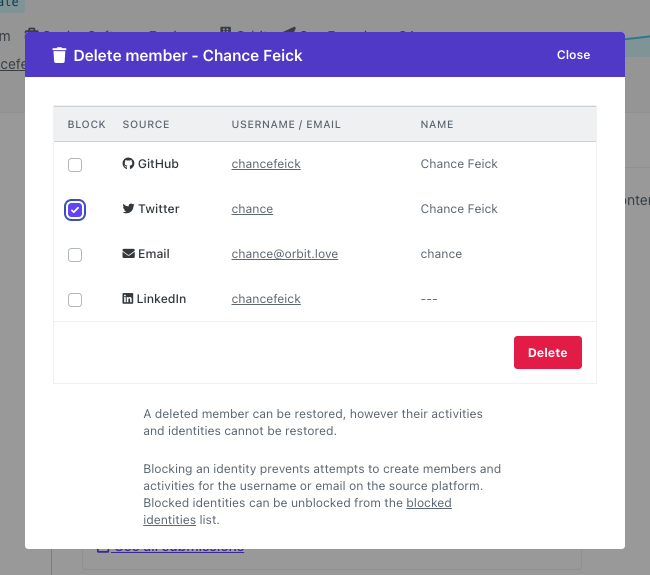Image resolution: width=650 pixels, height=575 pixels.
Task: Check the Email block checkbox
Action: (75, 255)
